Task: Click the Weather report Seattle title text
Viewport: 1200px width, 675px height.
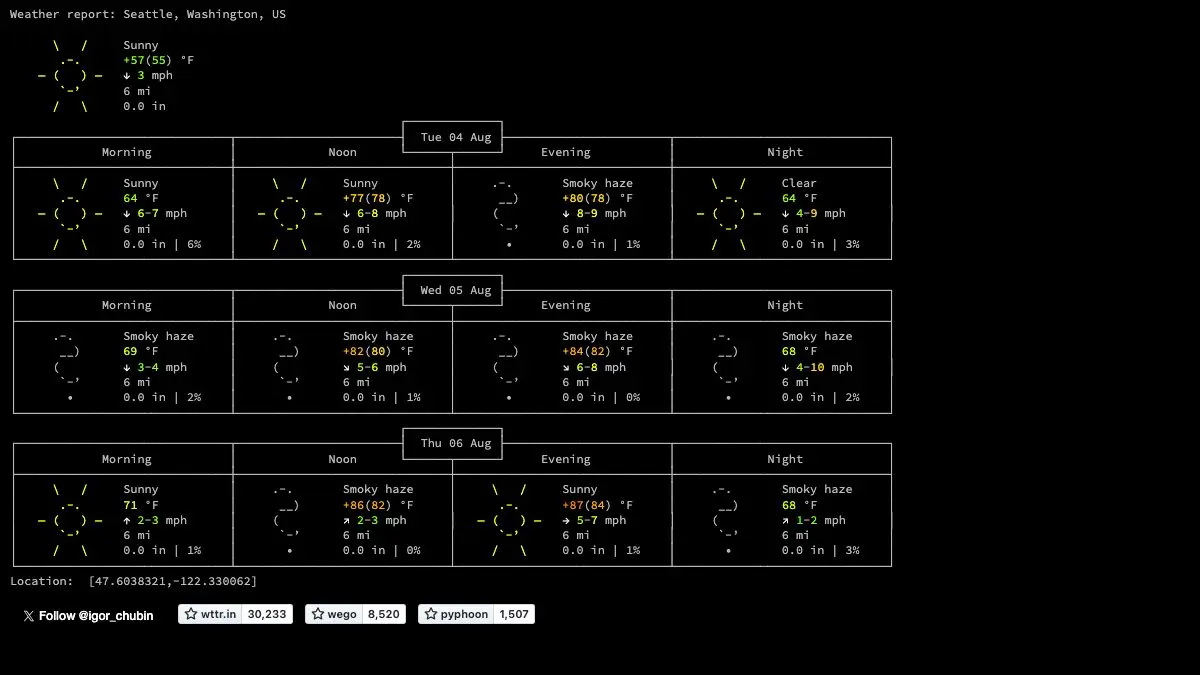Action: coord(148,15)
